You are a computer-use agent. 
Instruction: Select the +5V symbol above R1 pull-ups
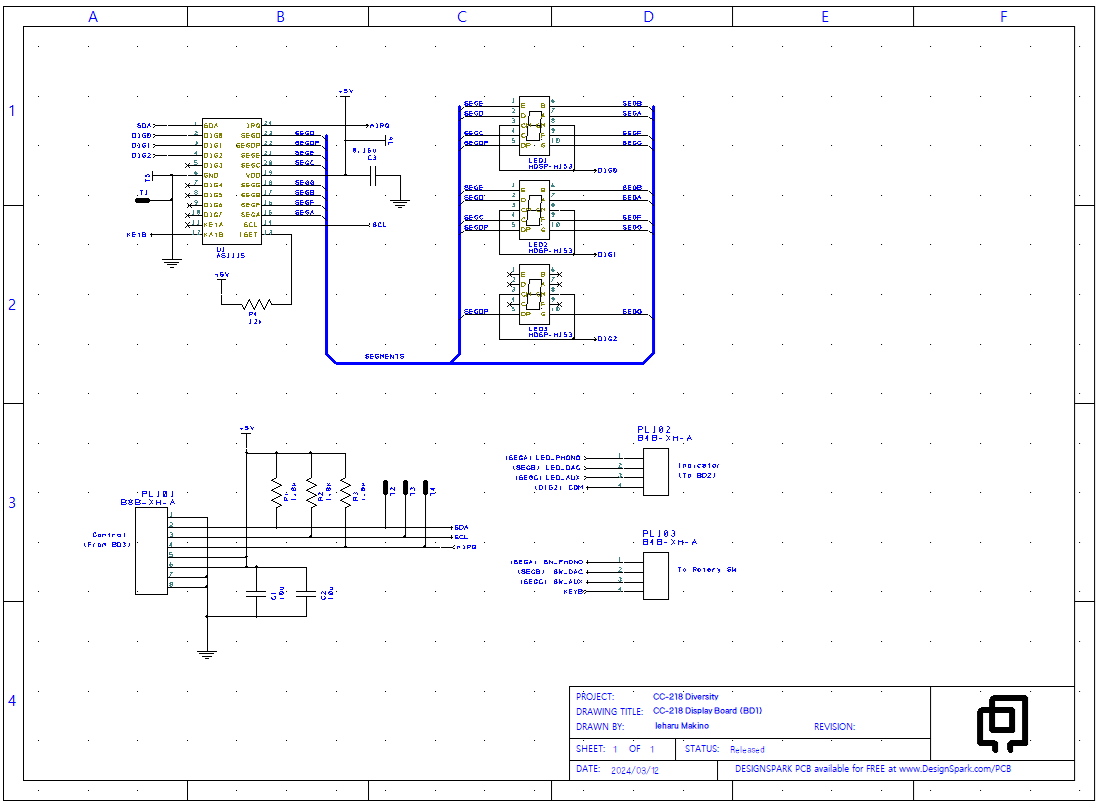point(247,431)
